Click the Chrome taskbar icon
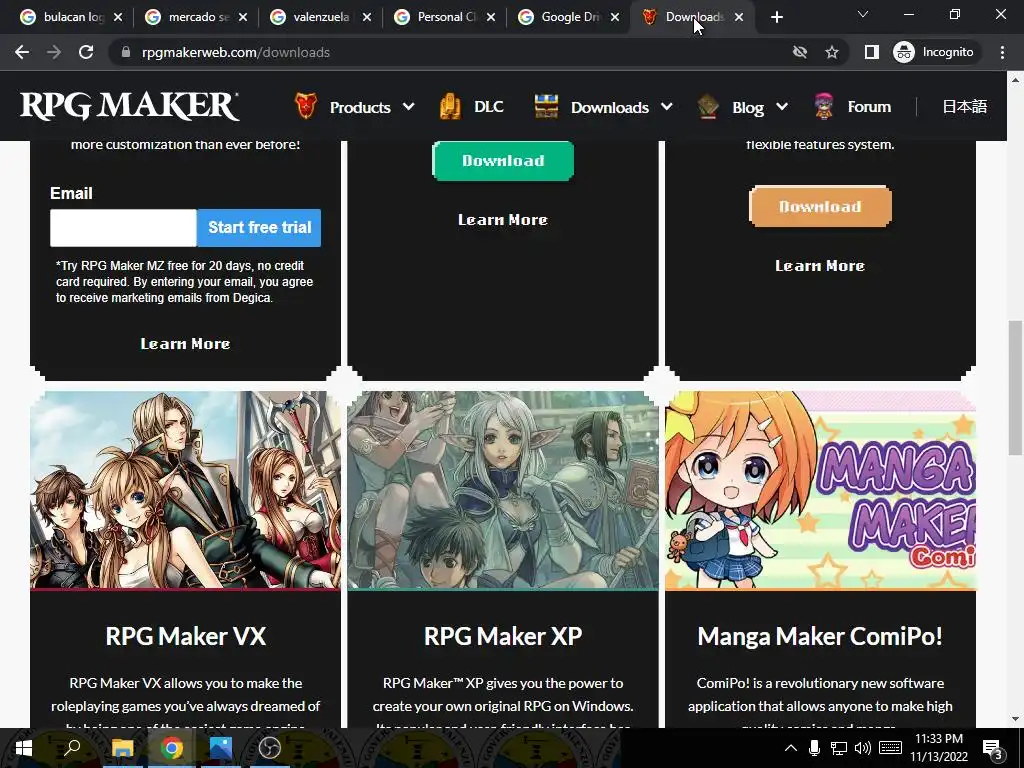This screenshot has width=1024, height=768. pos(172,748)
